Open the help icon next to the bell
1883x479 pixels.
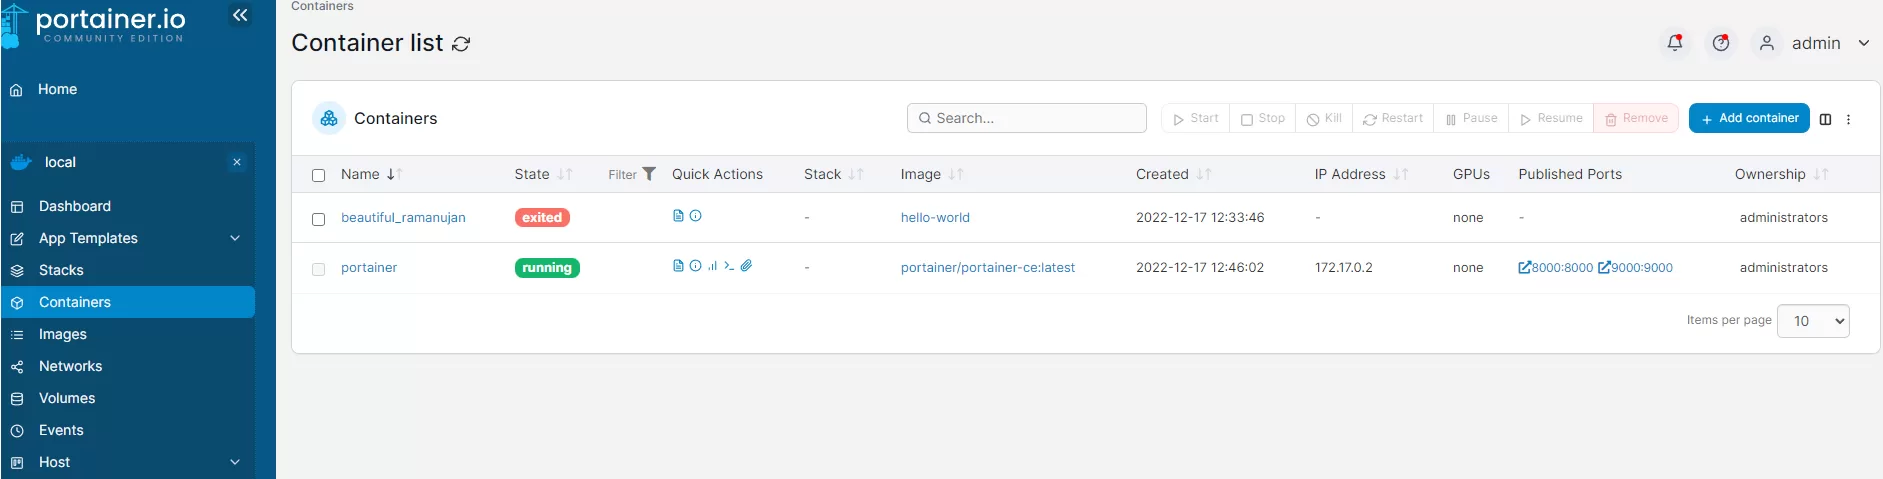click(x=1721, y=43)
